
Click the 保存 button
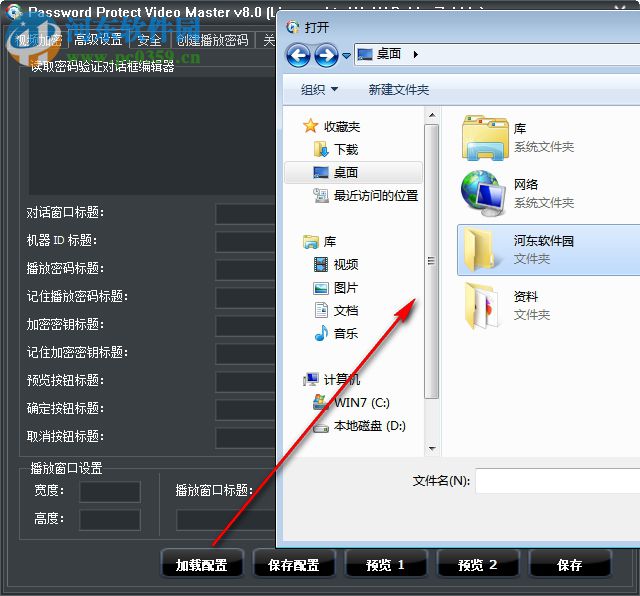[x=570, y=564]
